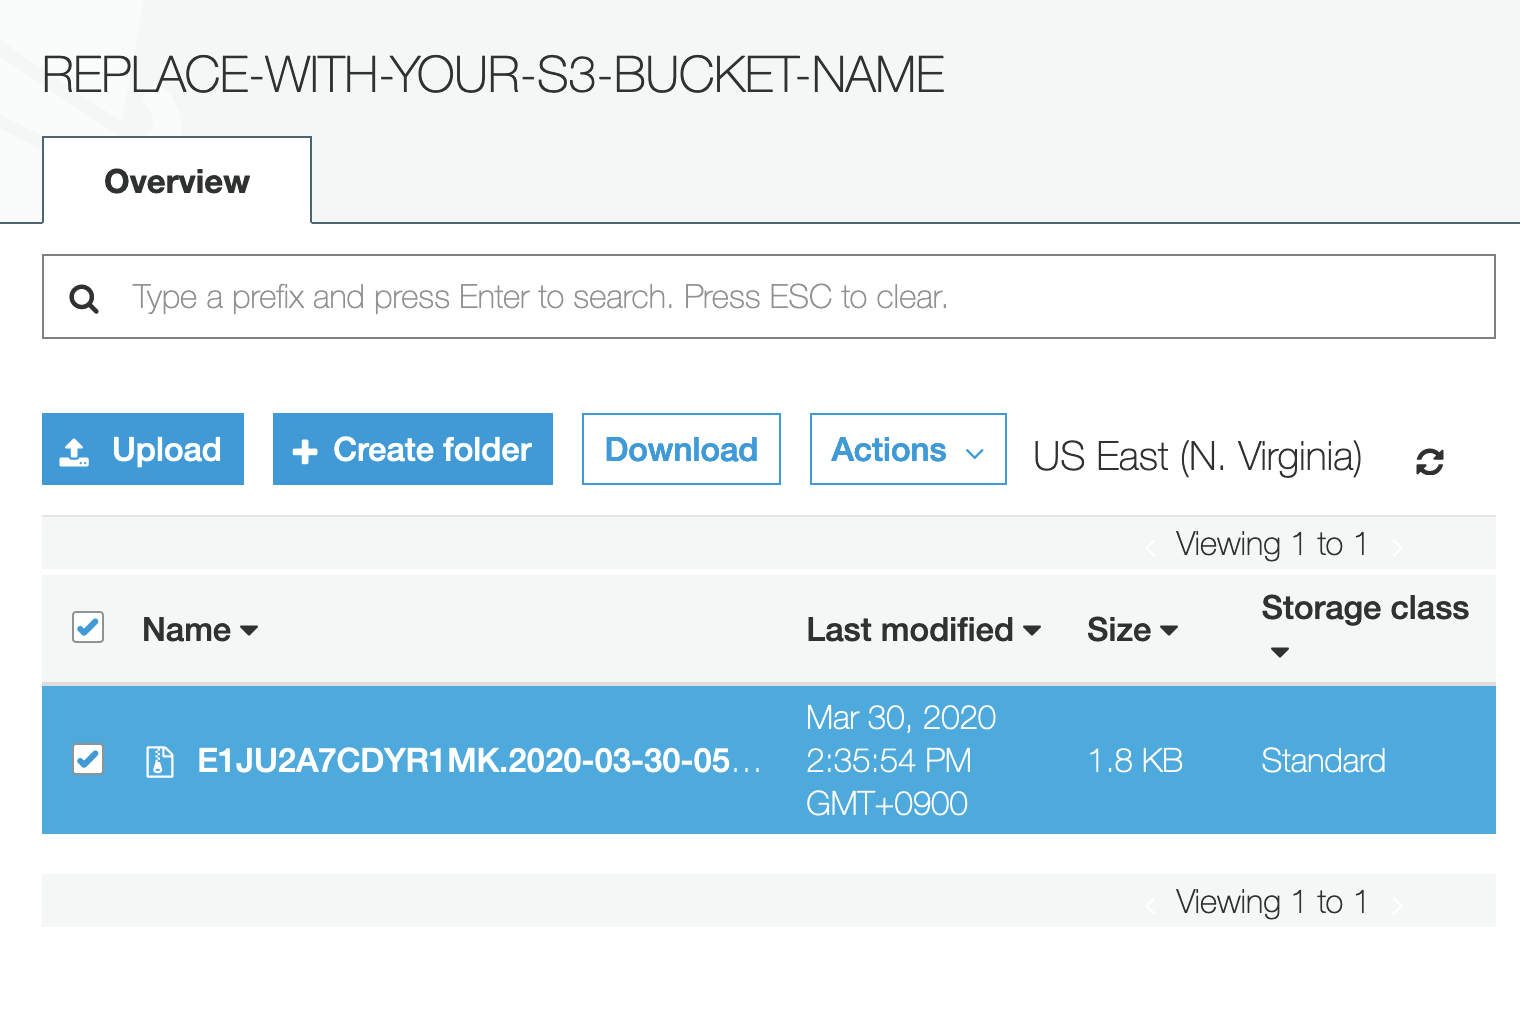Screen dimensions: 1520x1010
Task: Go to next page arrow above table
Action: pyautogui.click(x=1397, y=546)
